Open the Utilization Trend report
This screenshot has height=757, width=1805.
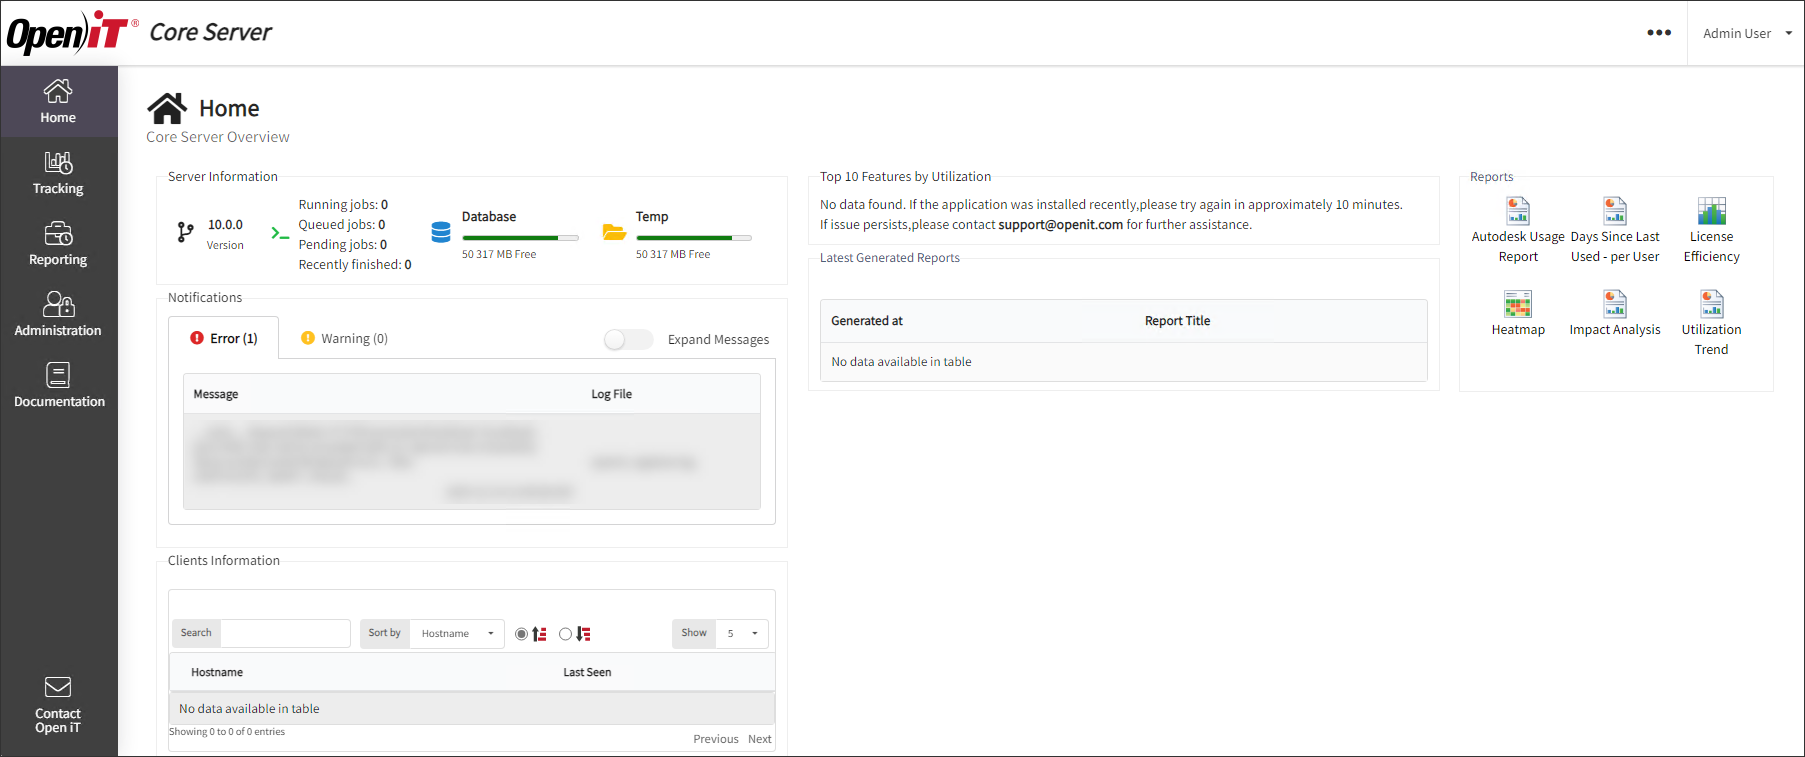click(1711, 304)
